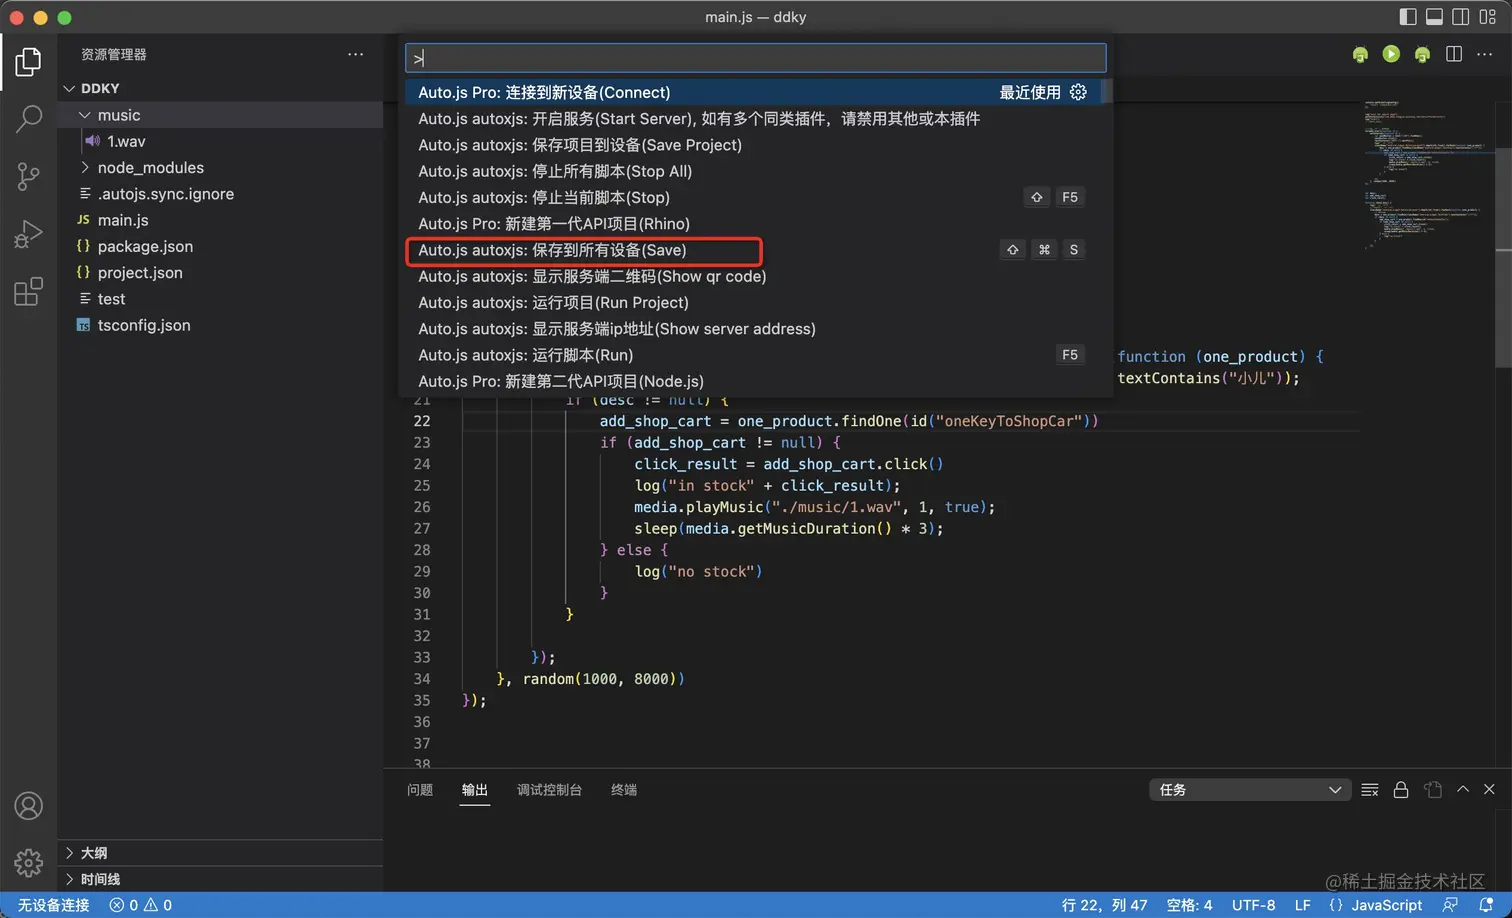Open main.js in explorer

coord(220,220)
